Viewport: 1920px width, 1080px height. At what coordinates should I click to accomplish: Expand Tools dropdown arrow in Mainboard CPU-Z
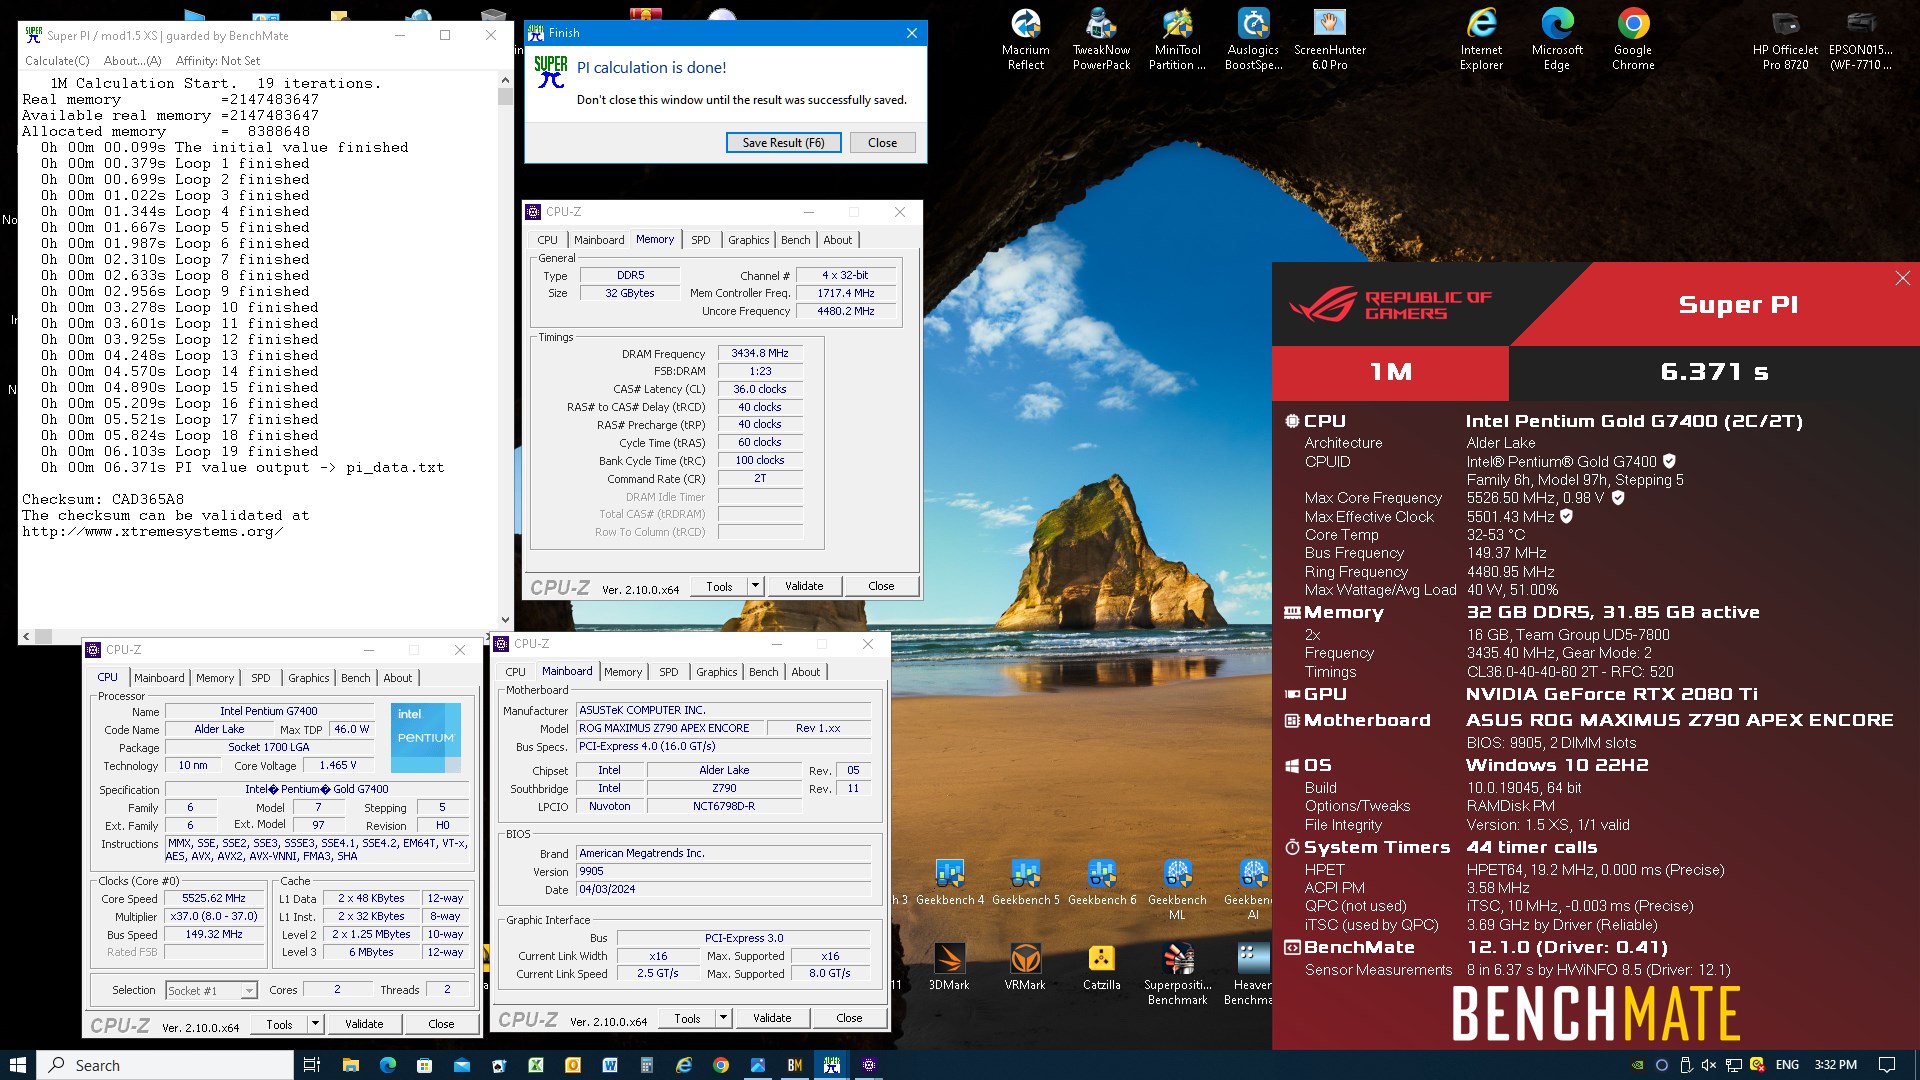coord(724,1018)
